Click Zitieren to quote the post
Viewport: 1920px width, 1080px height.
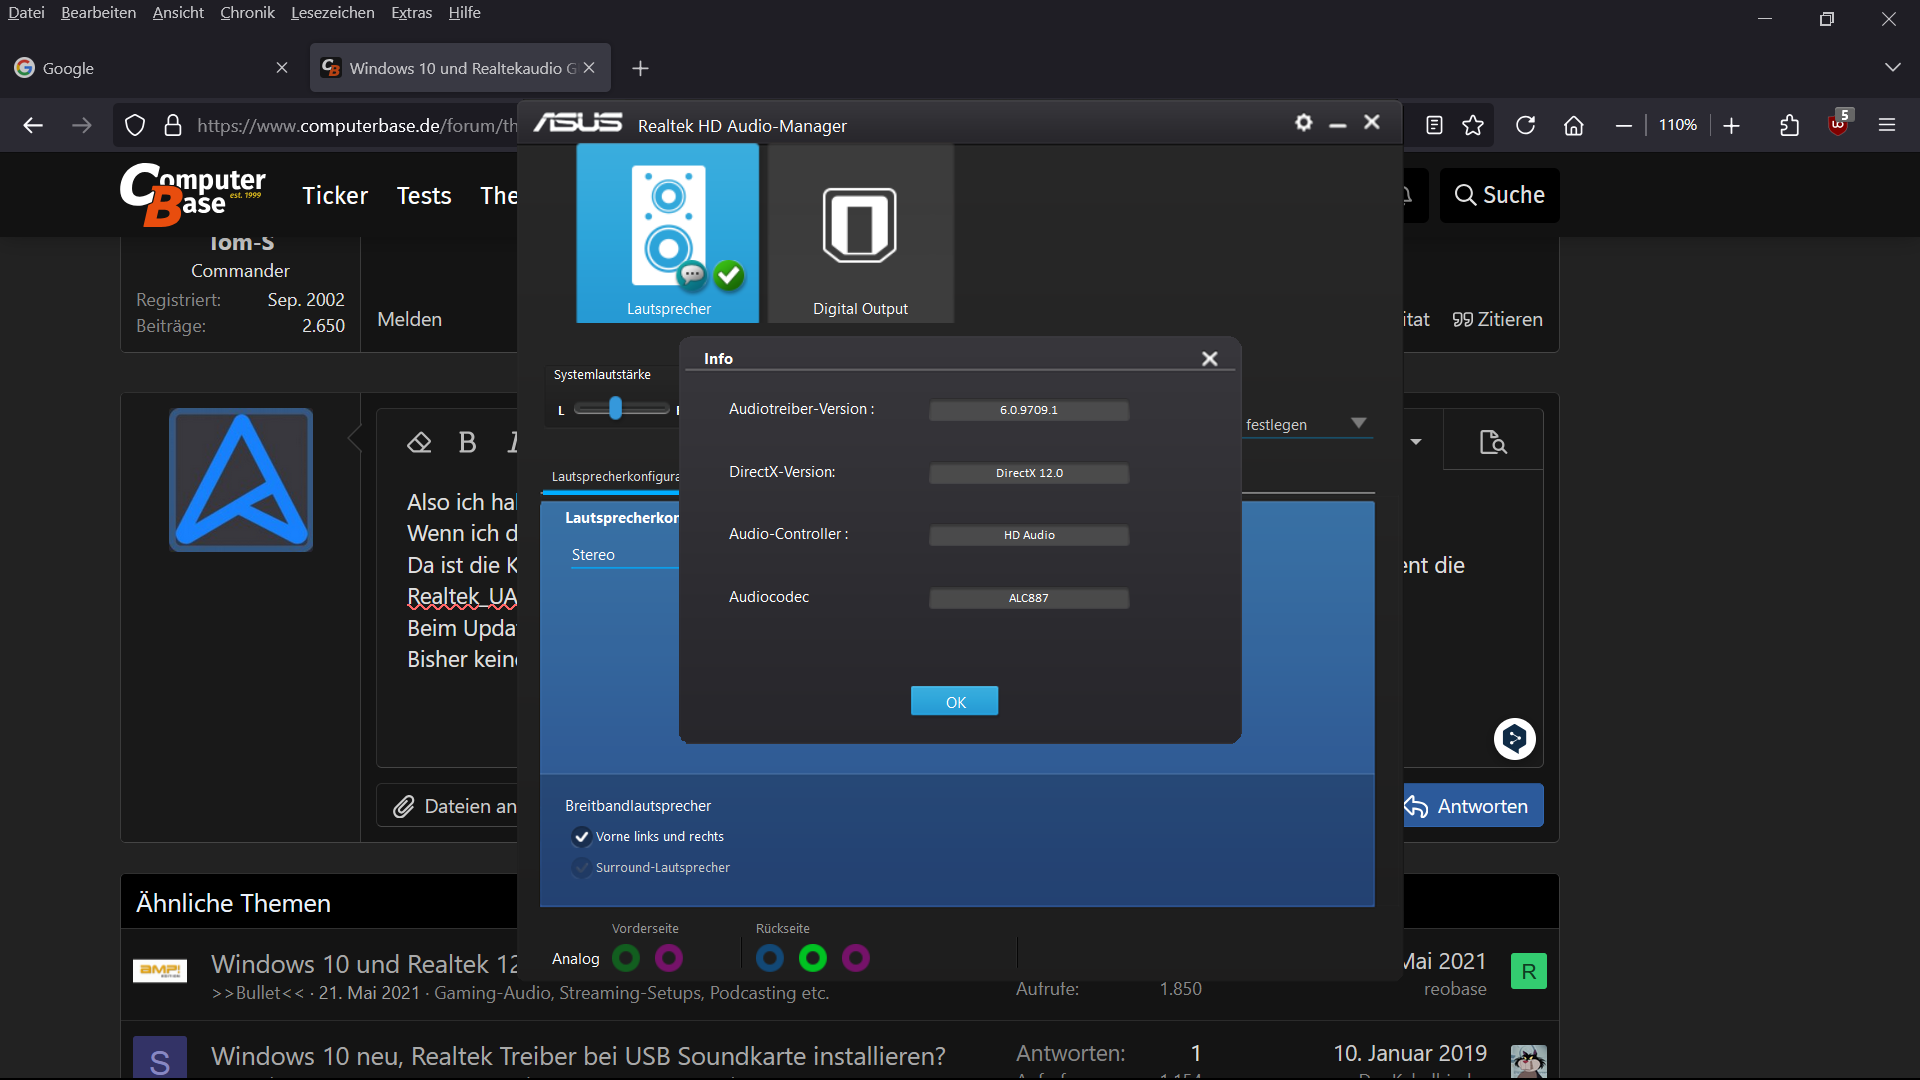(1497, 319)
